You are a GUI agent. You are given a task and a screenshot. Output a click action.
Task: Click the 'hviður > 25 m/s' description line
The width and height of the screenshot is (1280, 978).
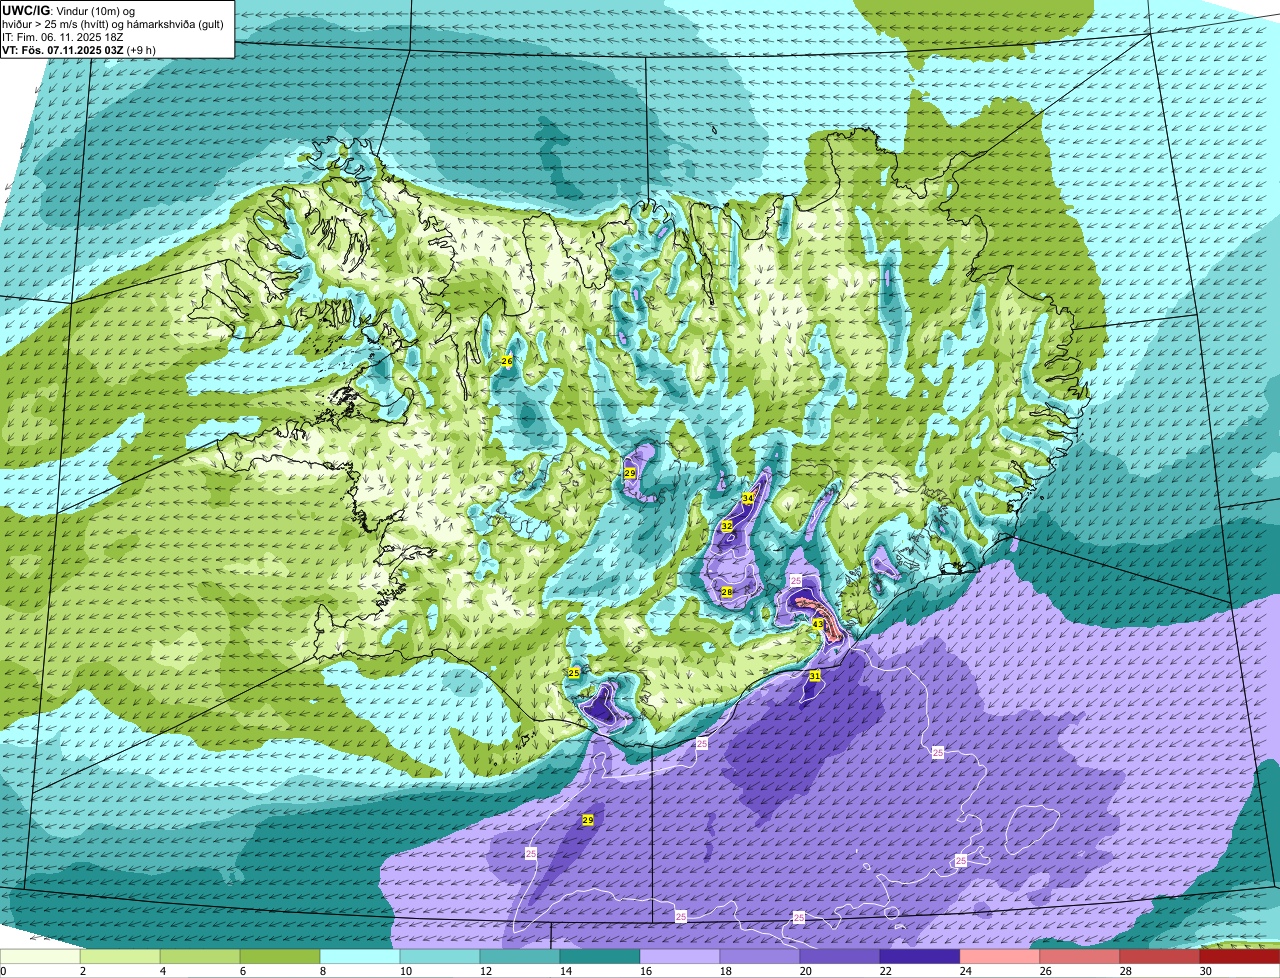pos(113,23)
